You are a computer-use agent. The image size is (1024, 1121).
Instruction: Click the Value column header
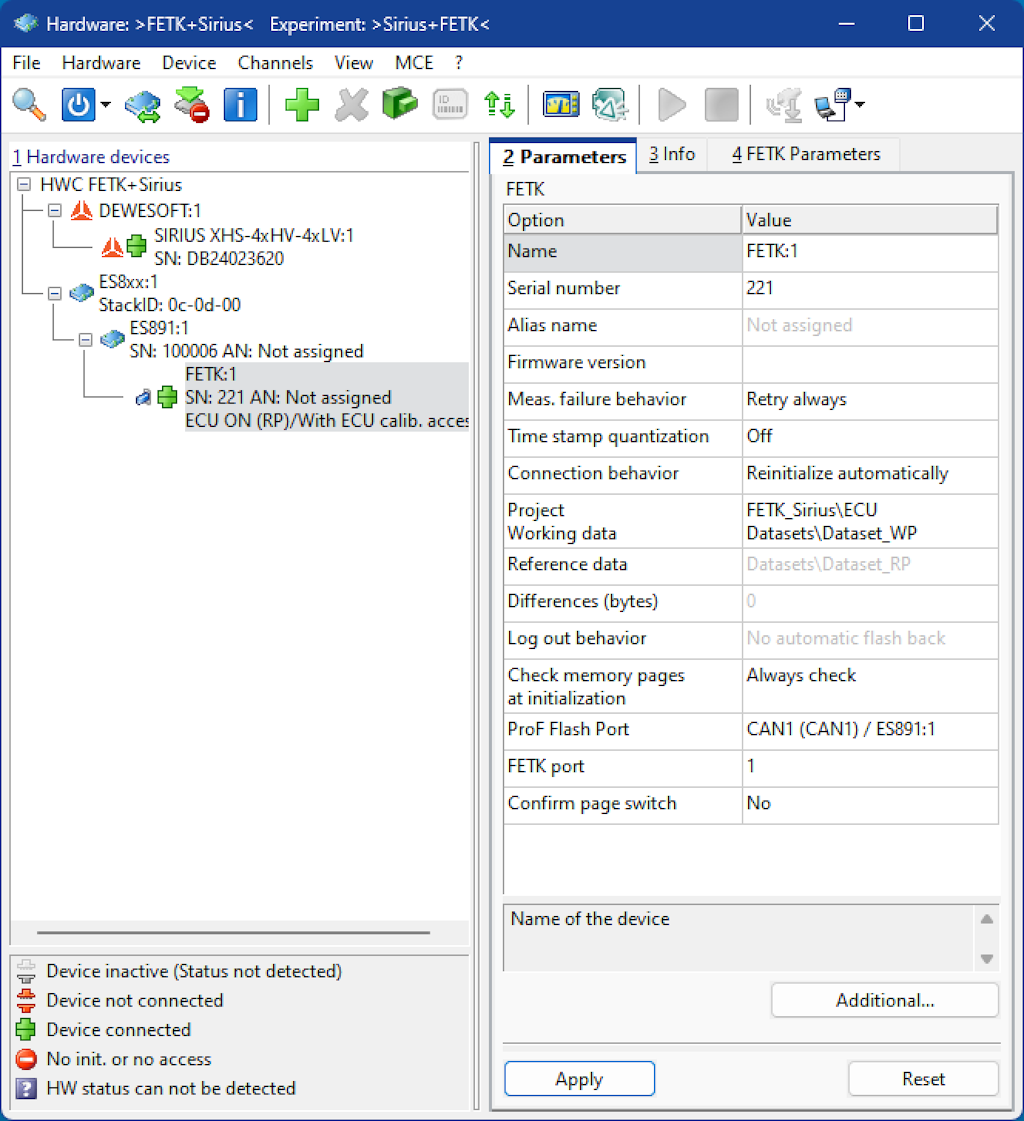click(870, 220)
